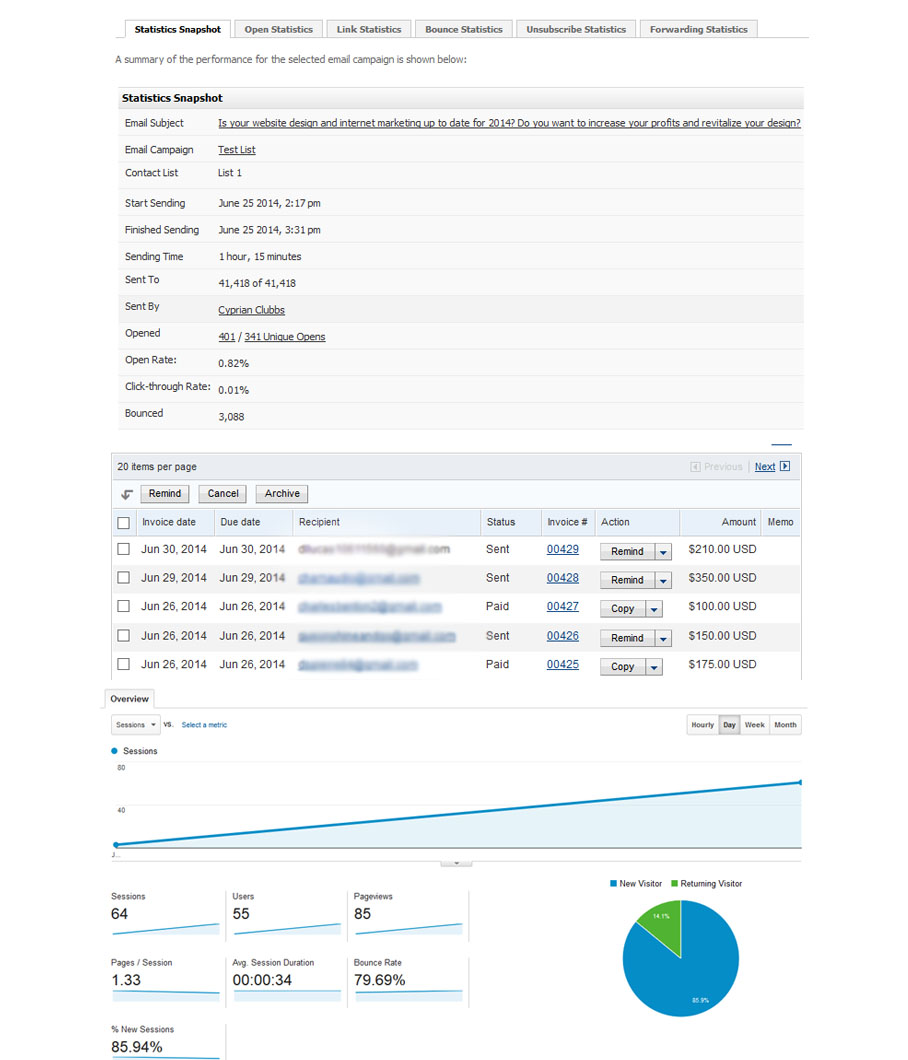Select the Week time granularity button
Screen dimensions: 908x1060
click(754, 725)
